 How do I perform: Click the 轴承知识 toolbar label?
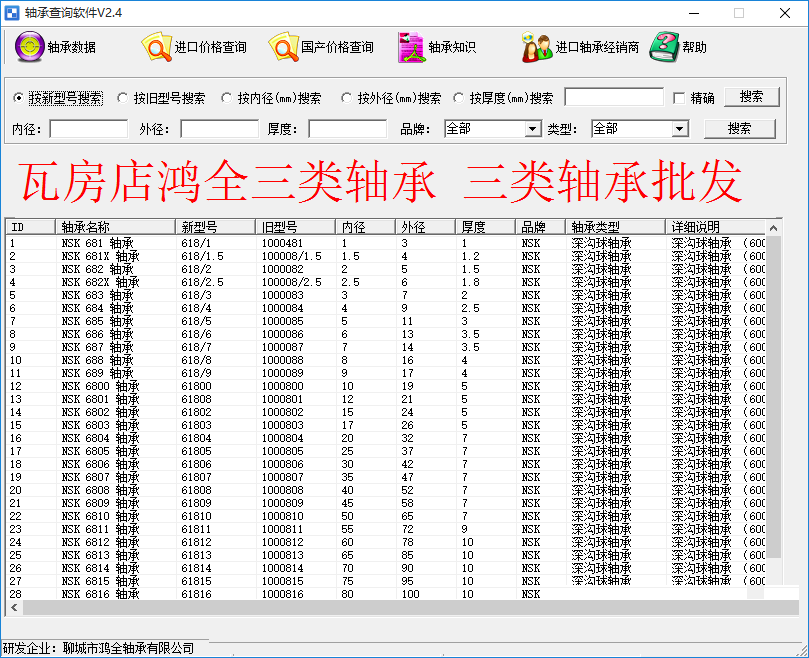tap(452, 47)
